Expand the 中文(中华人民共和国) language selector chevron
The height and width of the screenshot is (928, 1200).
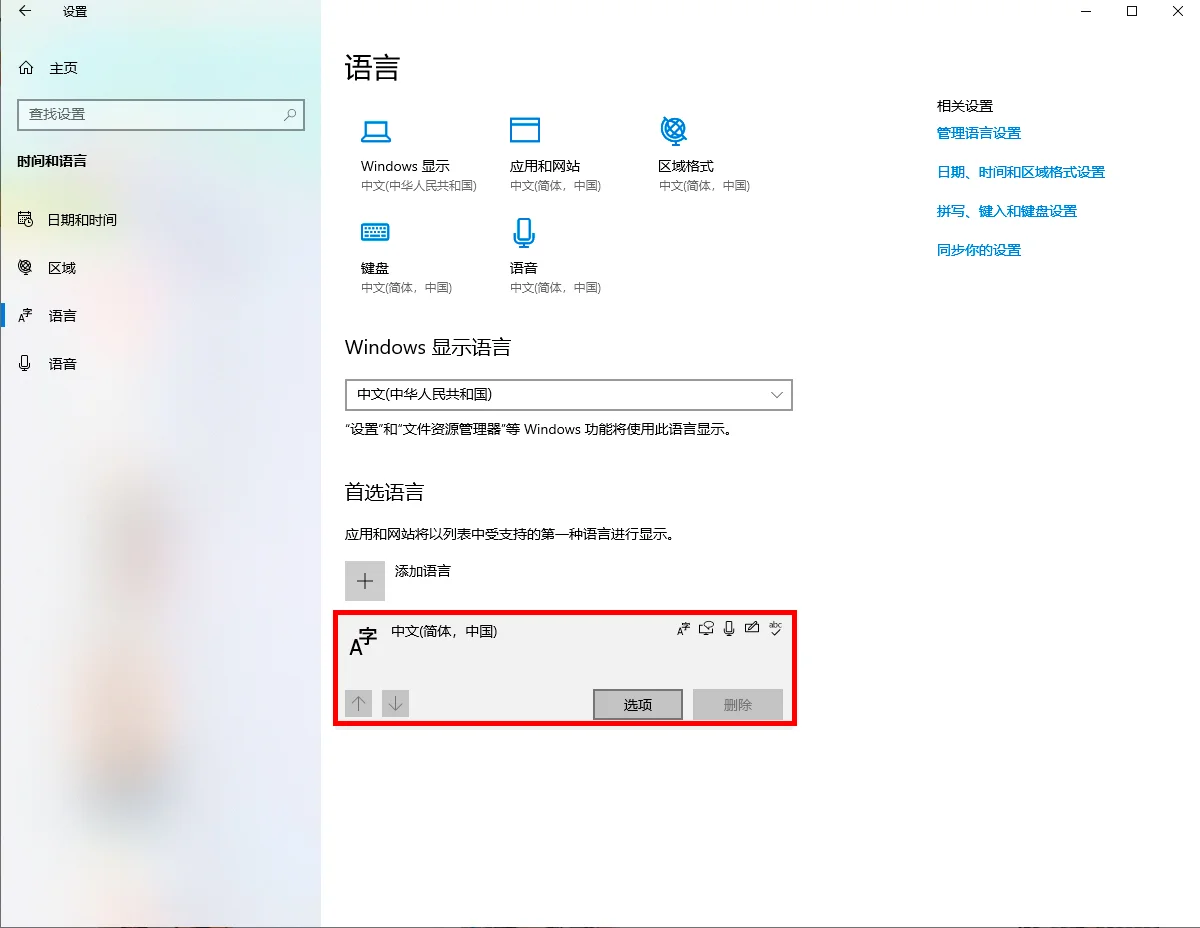click(777, 395)
